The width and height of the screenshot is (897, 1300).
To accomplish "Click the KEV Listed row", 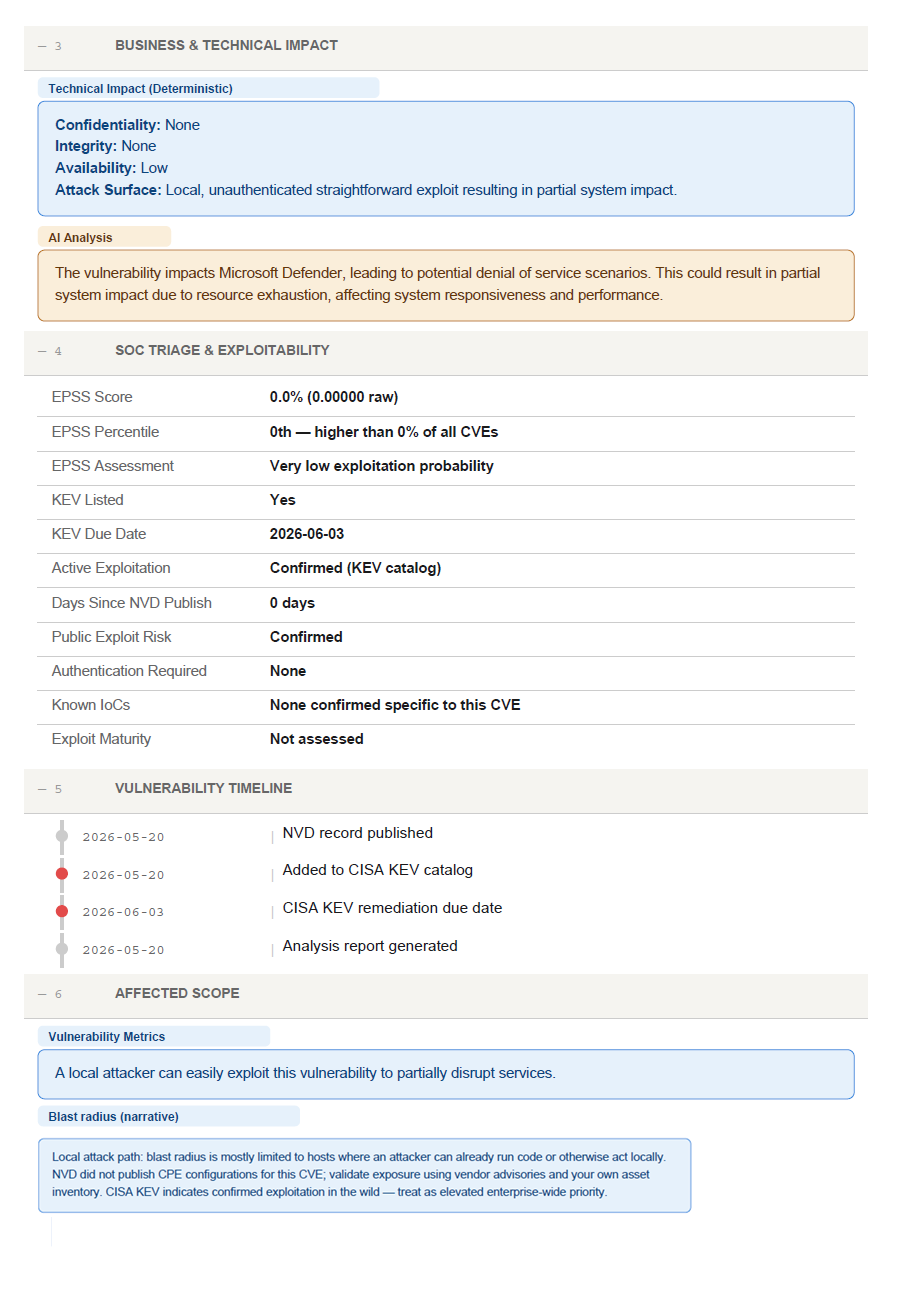I will [x=446, y=500].
